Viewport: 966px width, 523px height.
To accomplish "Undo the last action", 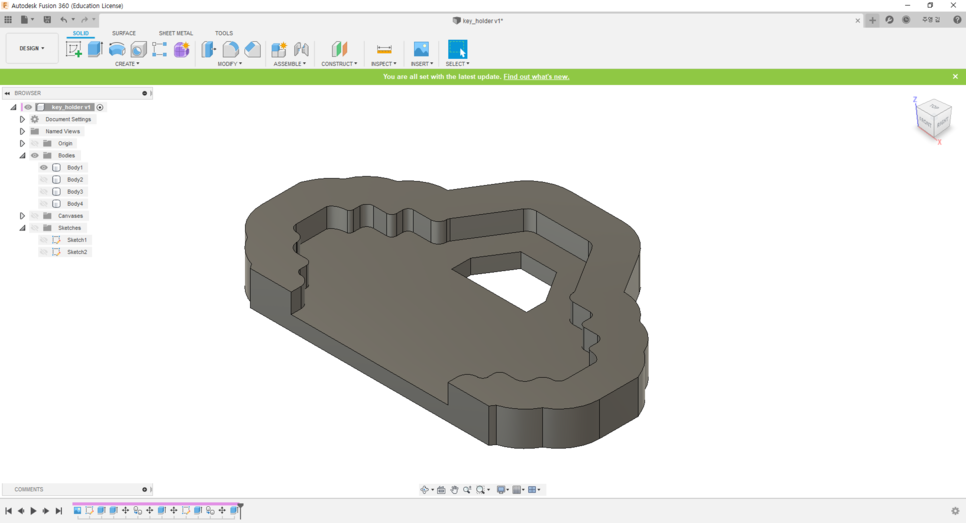I will click(x=63, y=20).
